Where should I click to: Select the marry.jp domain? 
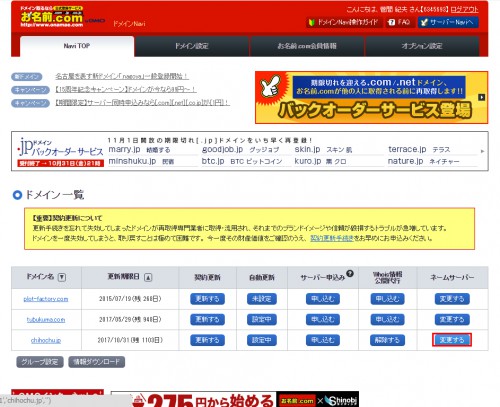[124, 149]
